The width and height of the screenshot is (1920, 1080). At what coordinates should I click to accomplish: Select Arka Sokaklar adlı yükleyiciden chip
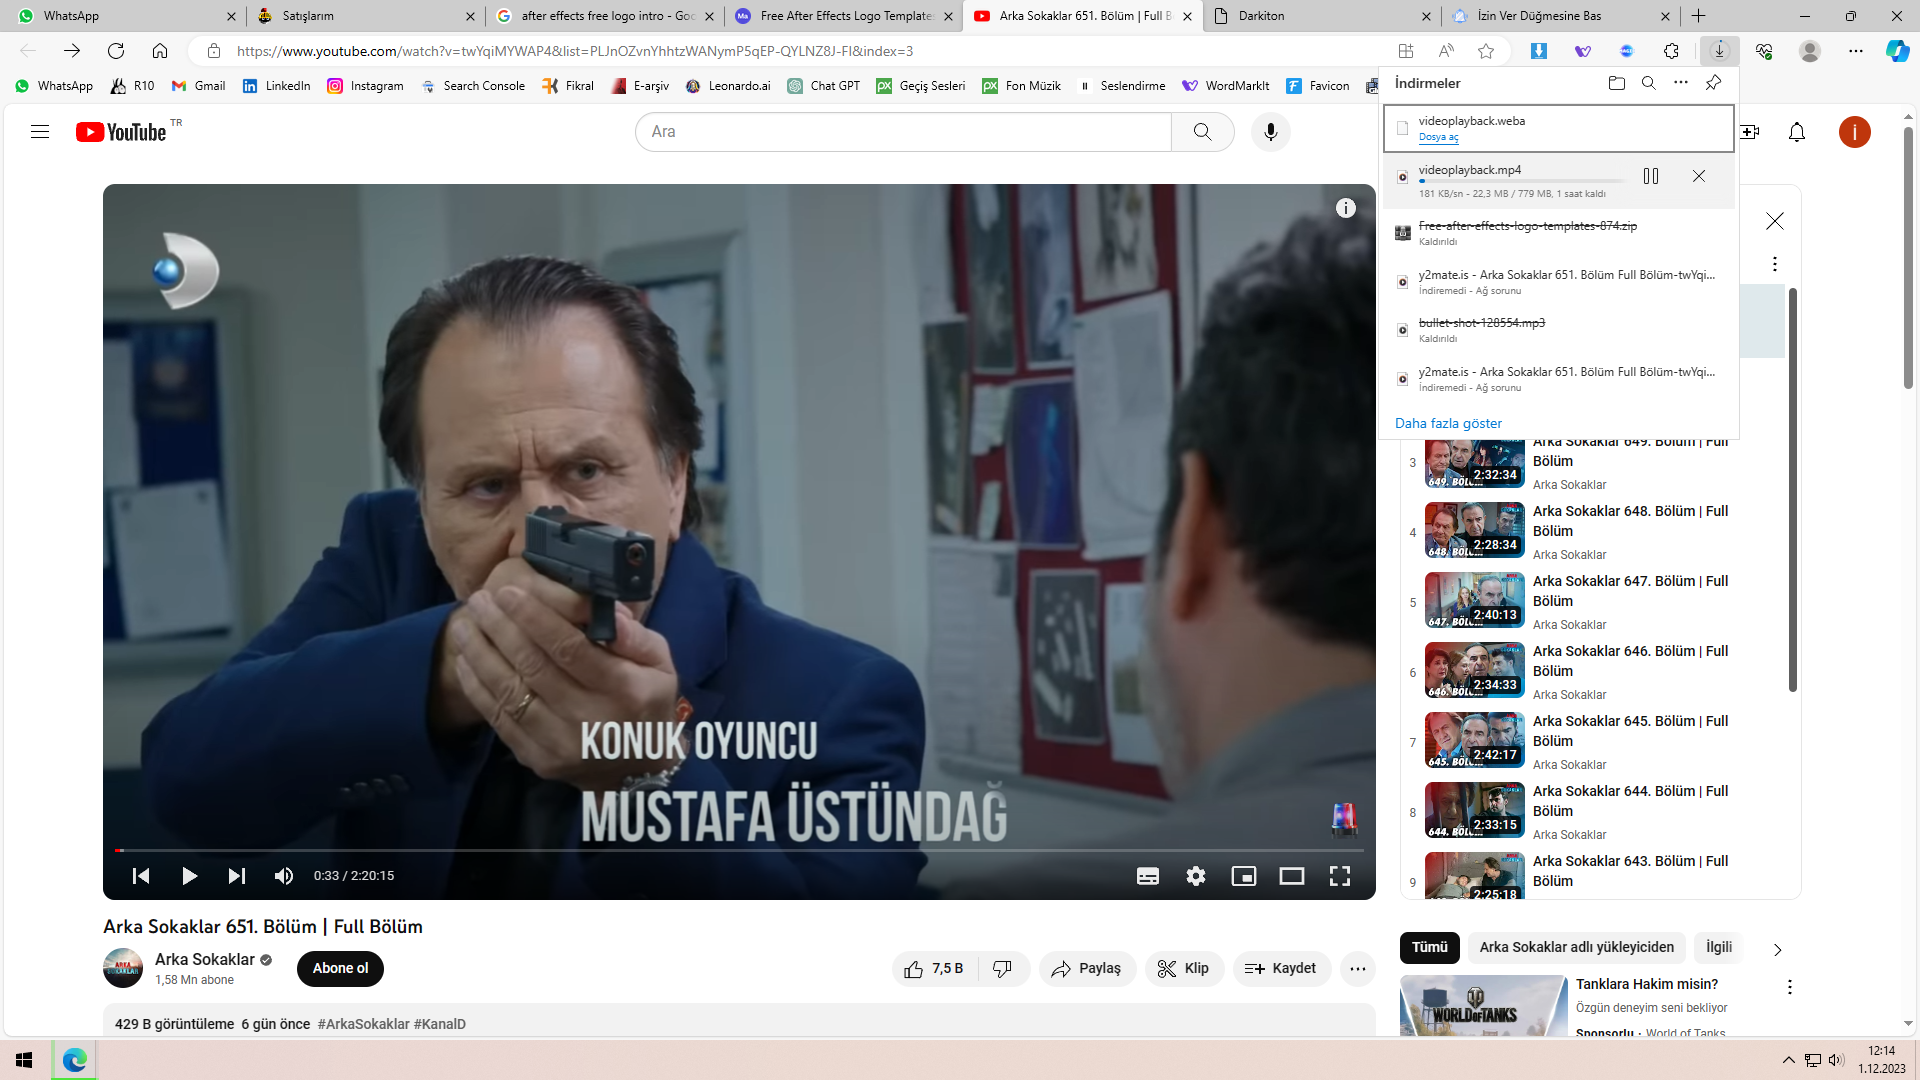(x=1576, y=948)
